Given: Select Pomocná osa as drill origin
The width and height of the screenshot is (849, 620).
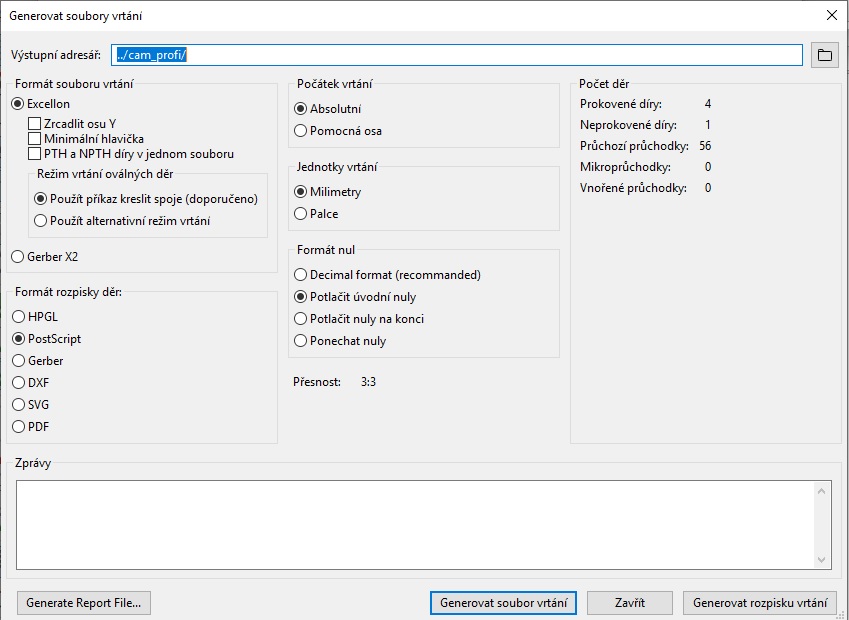Looking at the screenshot, I should pos(301,131).
